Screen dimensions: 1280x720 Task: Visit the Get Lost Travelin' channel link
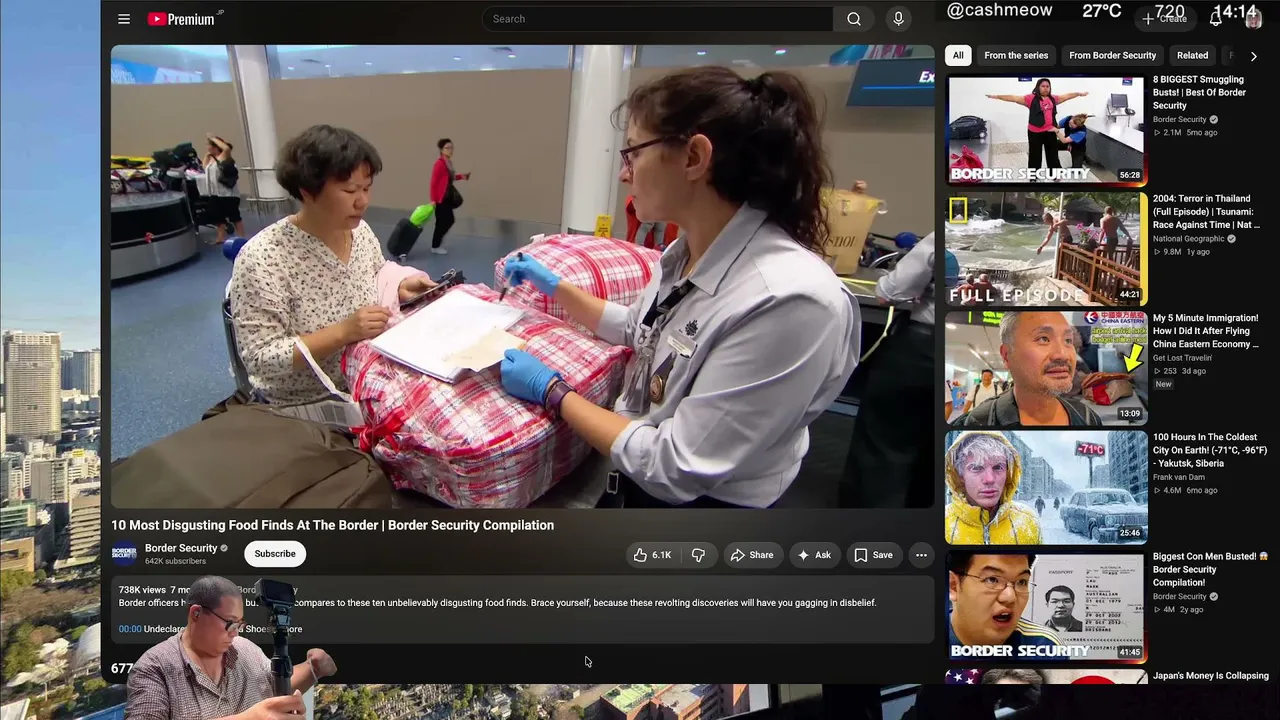click(x=1182, y=358)
